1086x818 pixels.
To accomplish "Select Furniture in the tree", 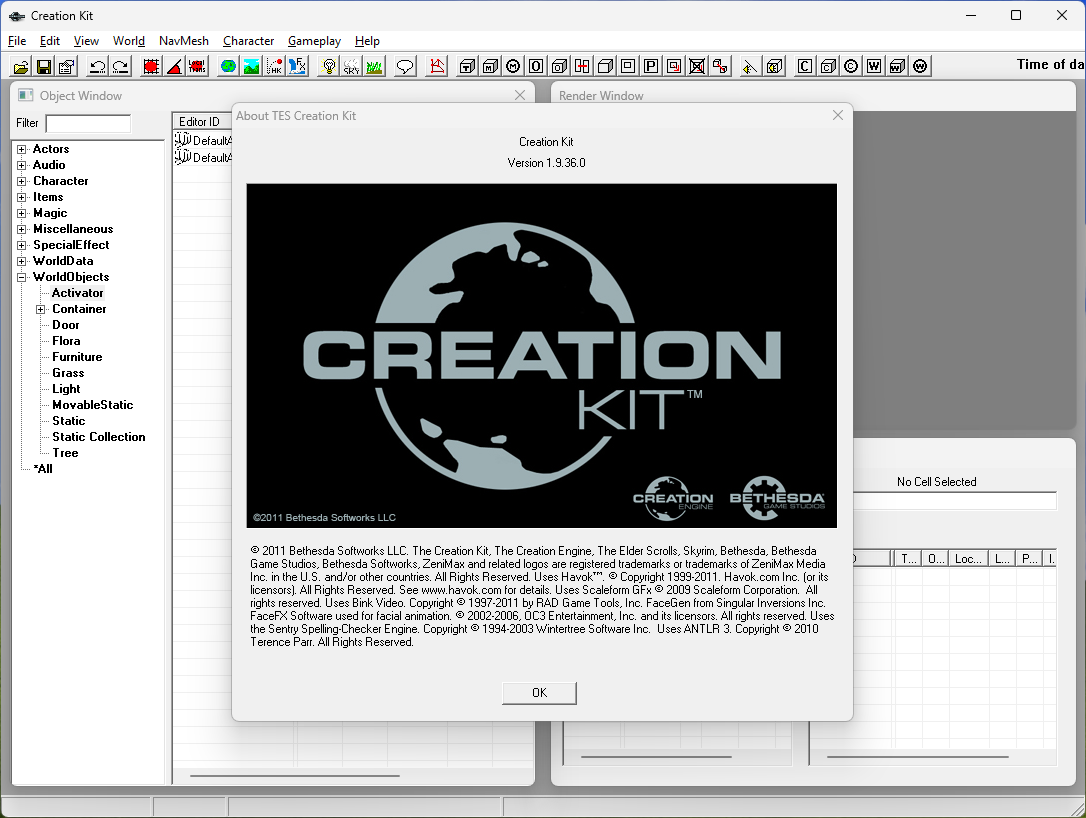I will click(78, 357).
